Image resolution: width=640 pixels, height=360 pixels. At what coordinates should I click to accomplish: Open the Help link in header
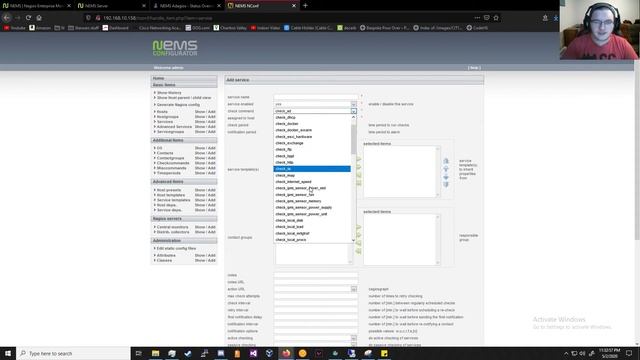click(474, 68)
